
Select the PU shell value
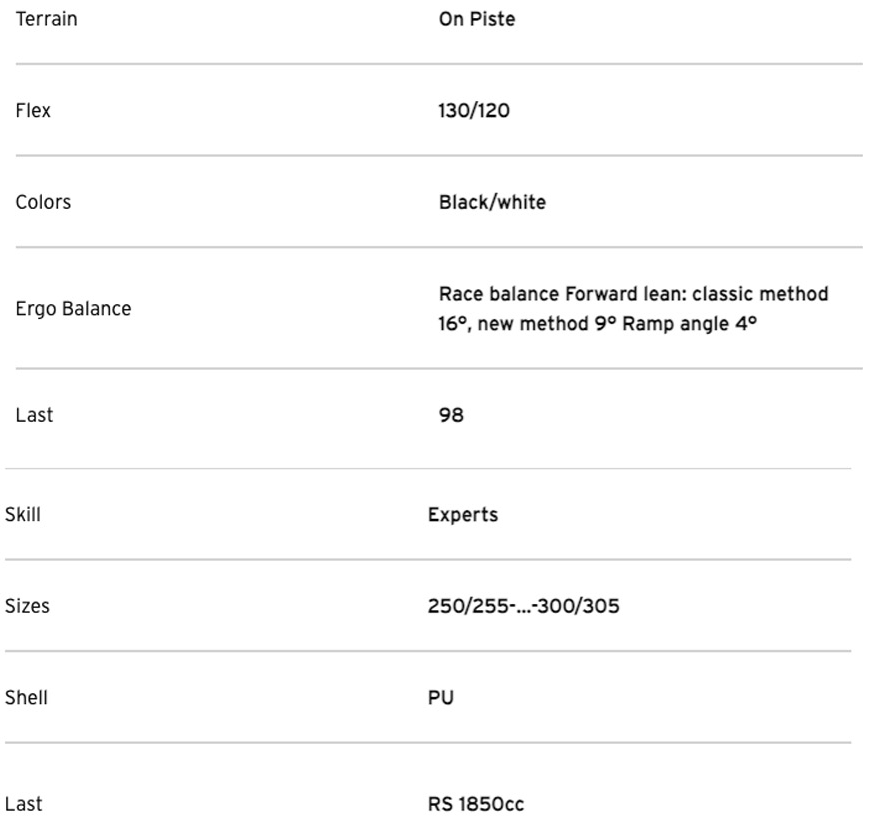pos(440,697)
